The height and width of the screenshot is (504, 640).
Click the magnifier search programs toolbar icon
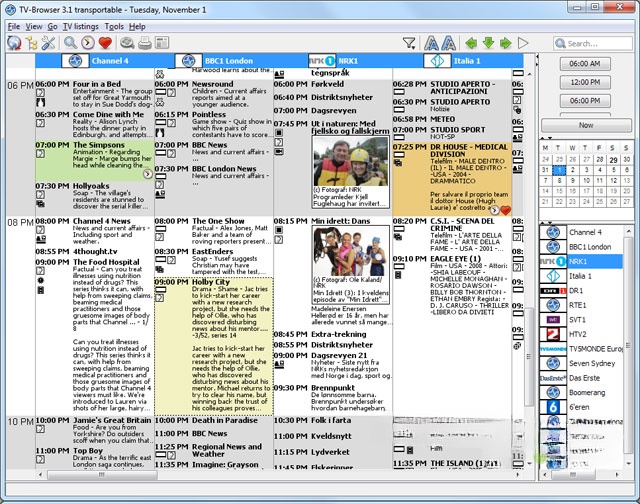[70, 42]
